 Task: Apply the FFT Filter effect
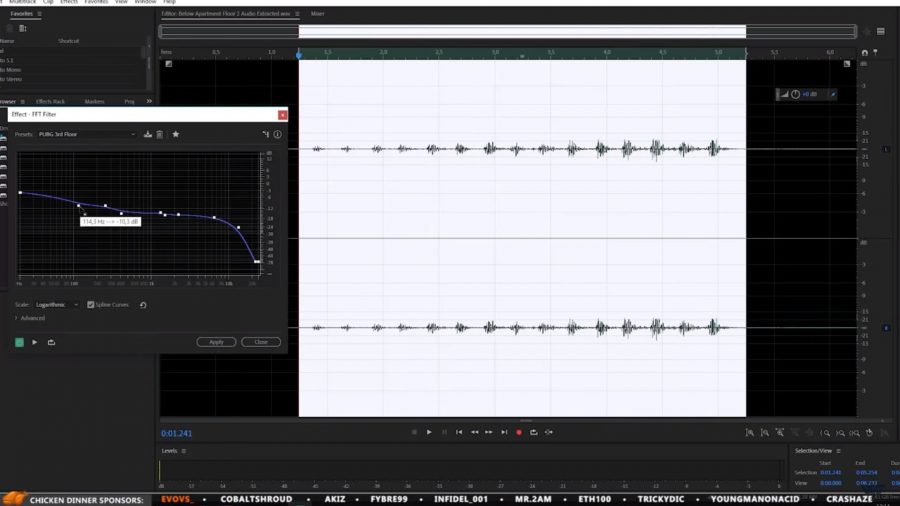tap(216, 342)
